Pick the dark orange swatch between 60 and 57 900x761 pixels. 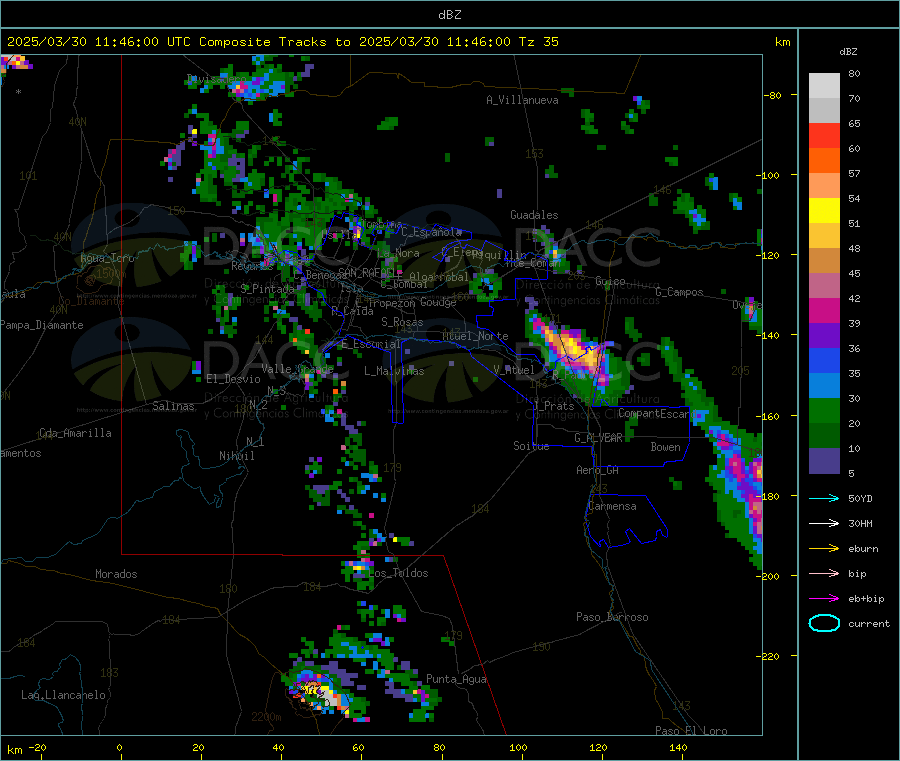click(x=824, y=161)
